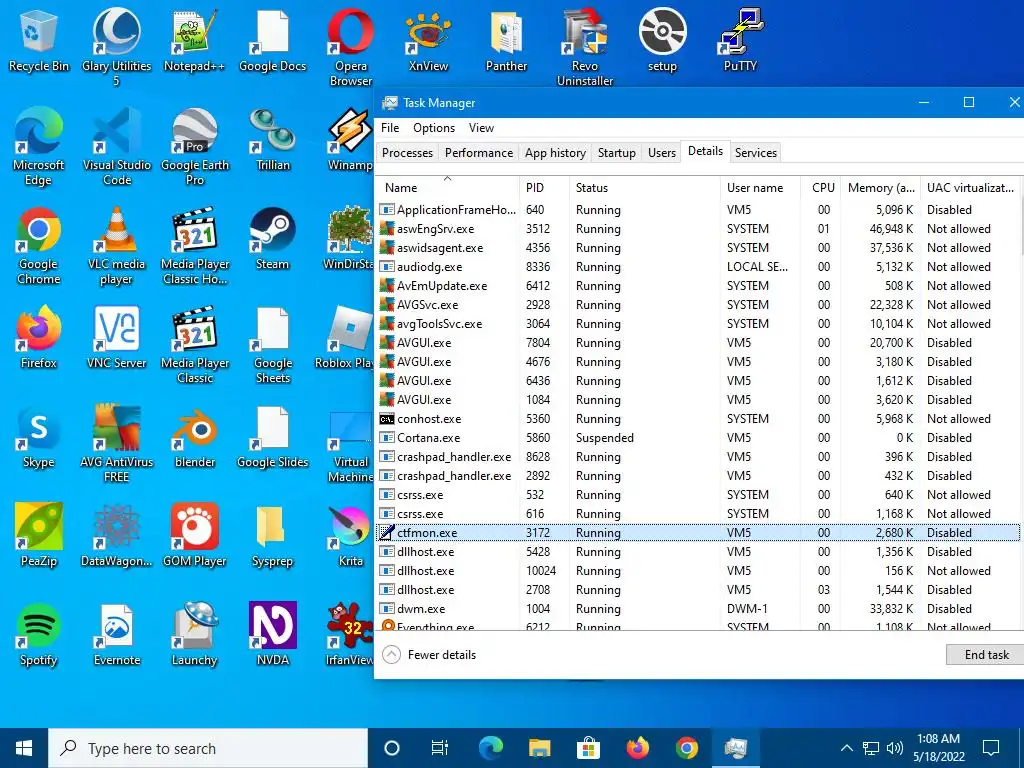Click the VLC media player icon

tap(116, 246)
